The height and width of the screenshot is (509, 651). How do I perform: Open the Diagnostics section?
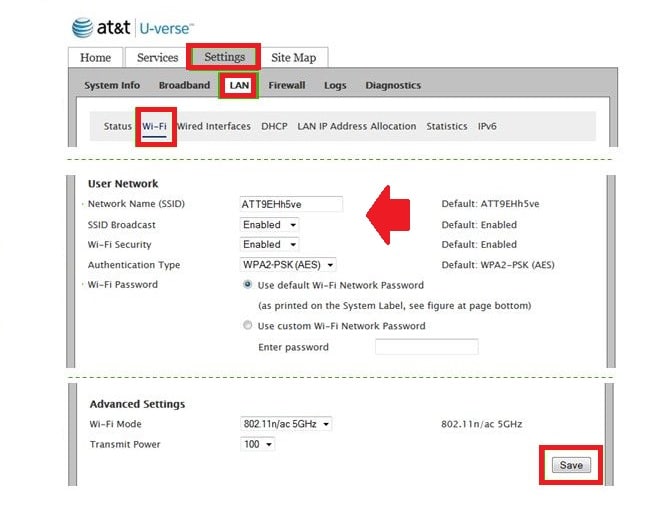(393, 86)
